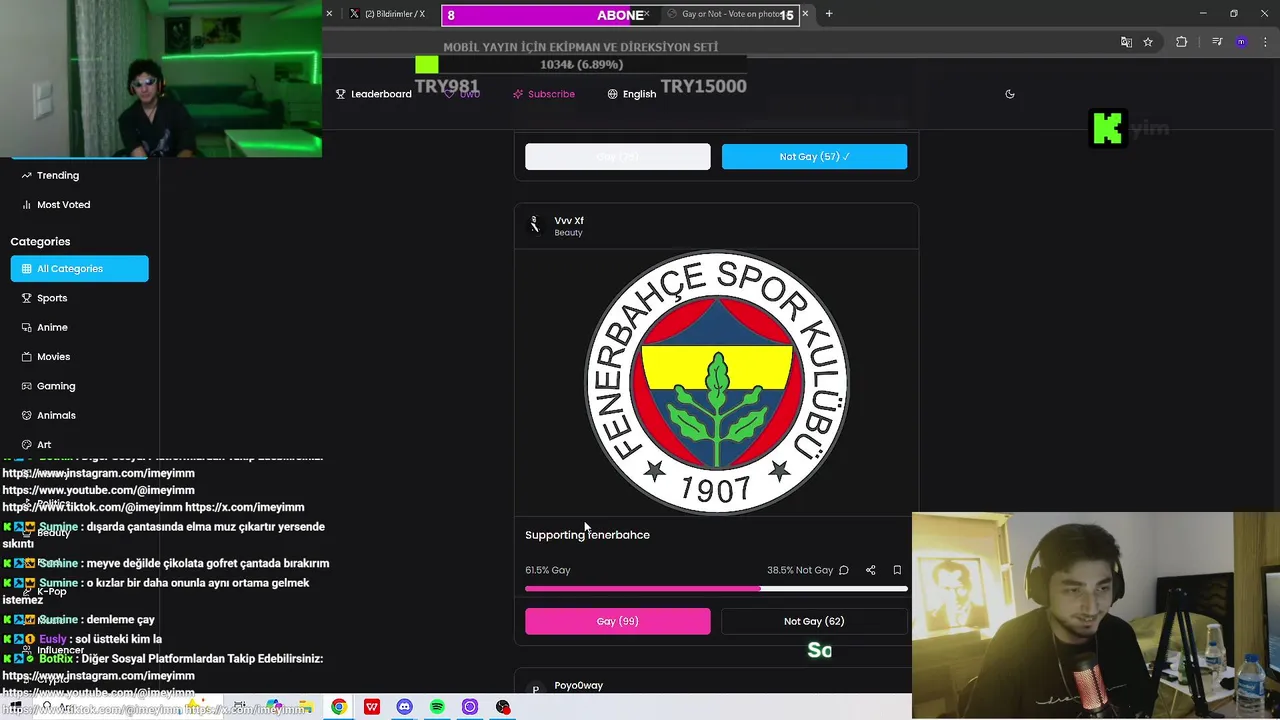Open Discord from the taskbar
The image size is (1280, 720).
click(404, 707)
